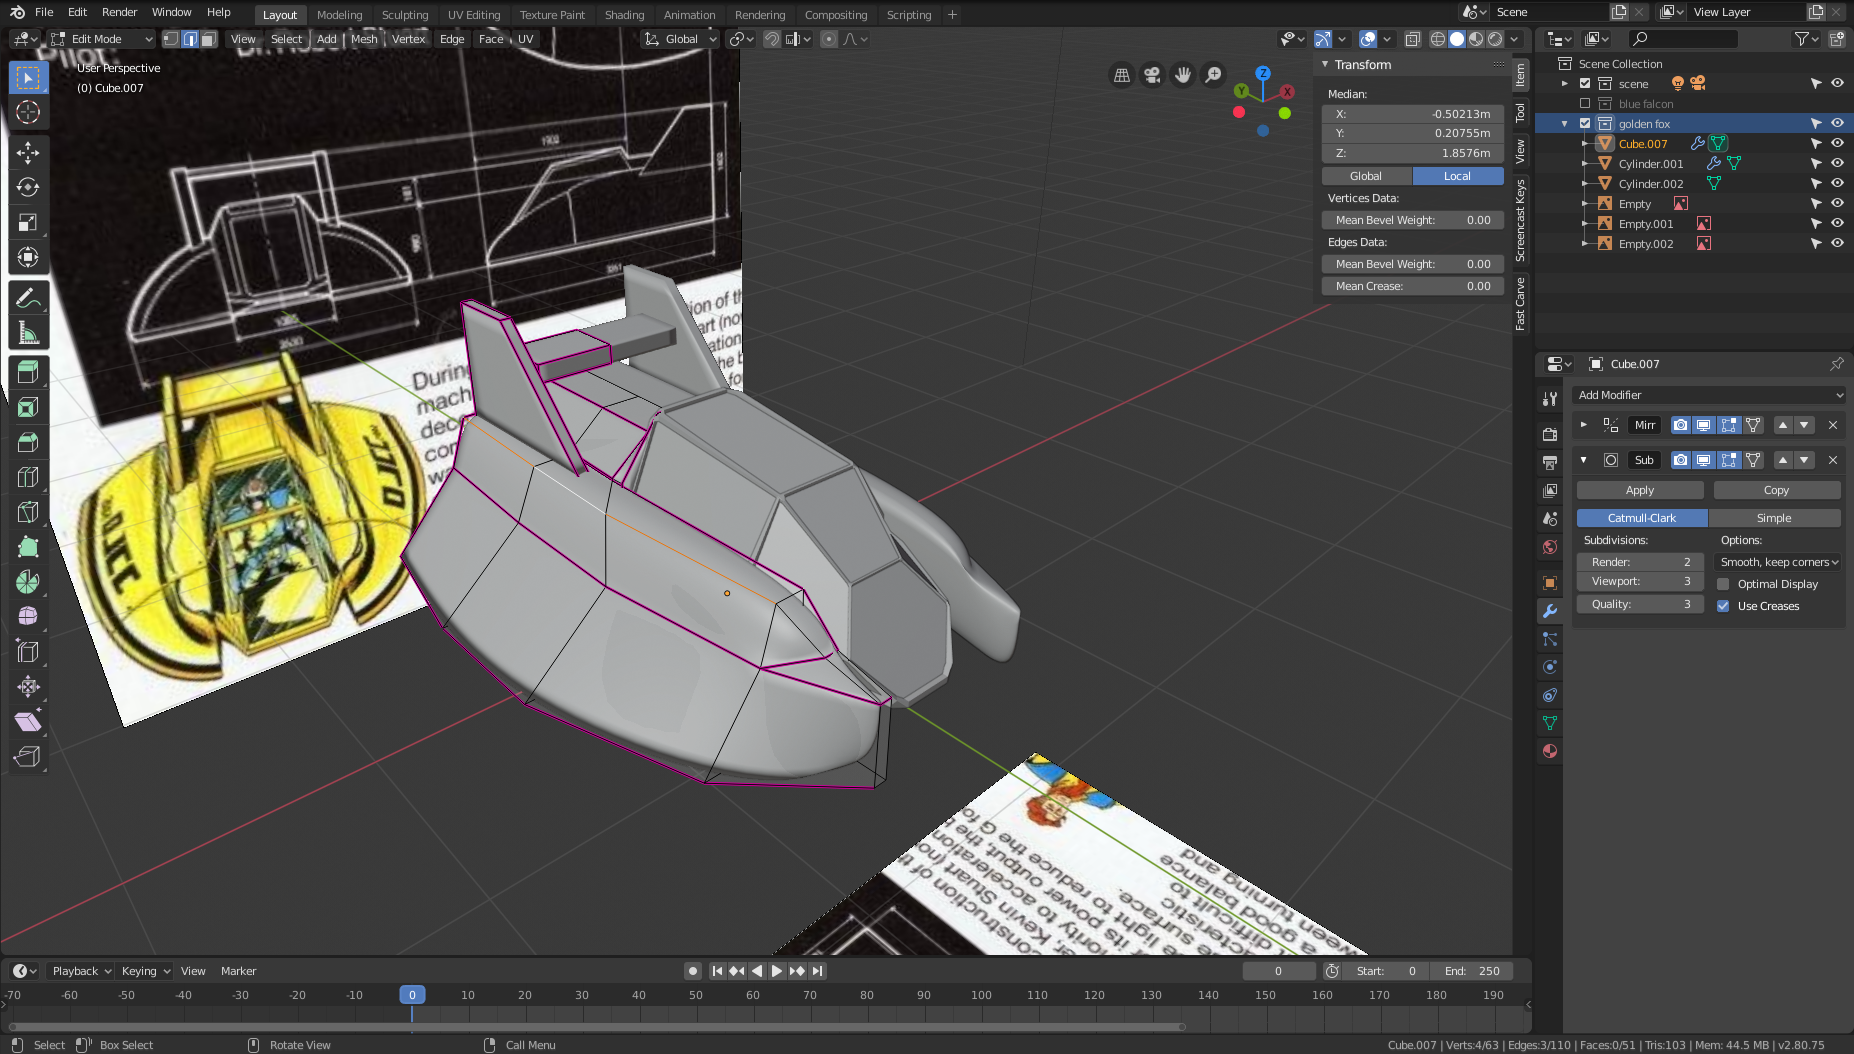Set median coordinates to Global
This screenshot has height=1054, width=1854.
pyautogui.click(x=1366, y=176)
